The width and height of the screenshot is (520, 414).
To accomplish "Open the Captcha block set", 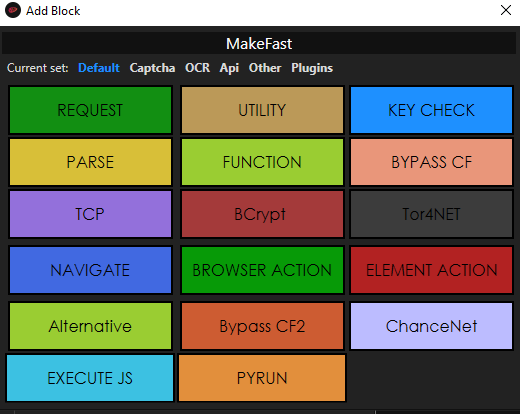I will click(152, 68).
